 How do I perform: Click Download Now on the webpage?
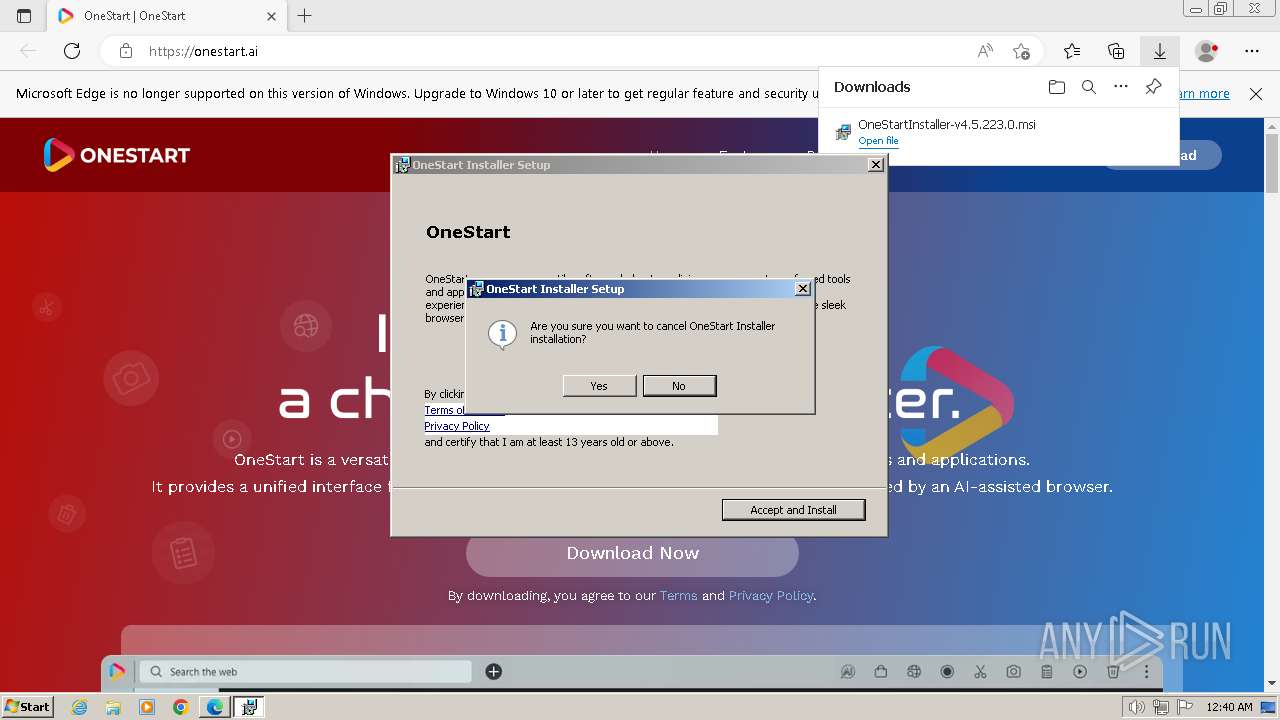pyautogui.click(x=632, y=553)
